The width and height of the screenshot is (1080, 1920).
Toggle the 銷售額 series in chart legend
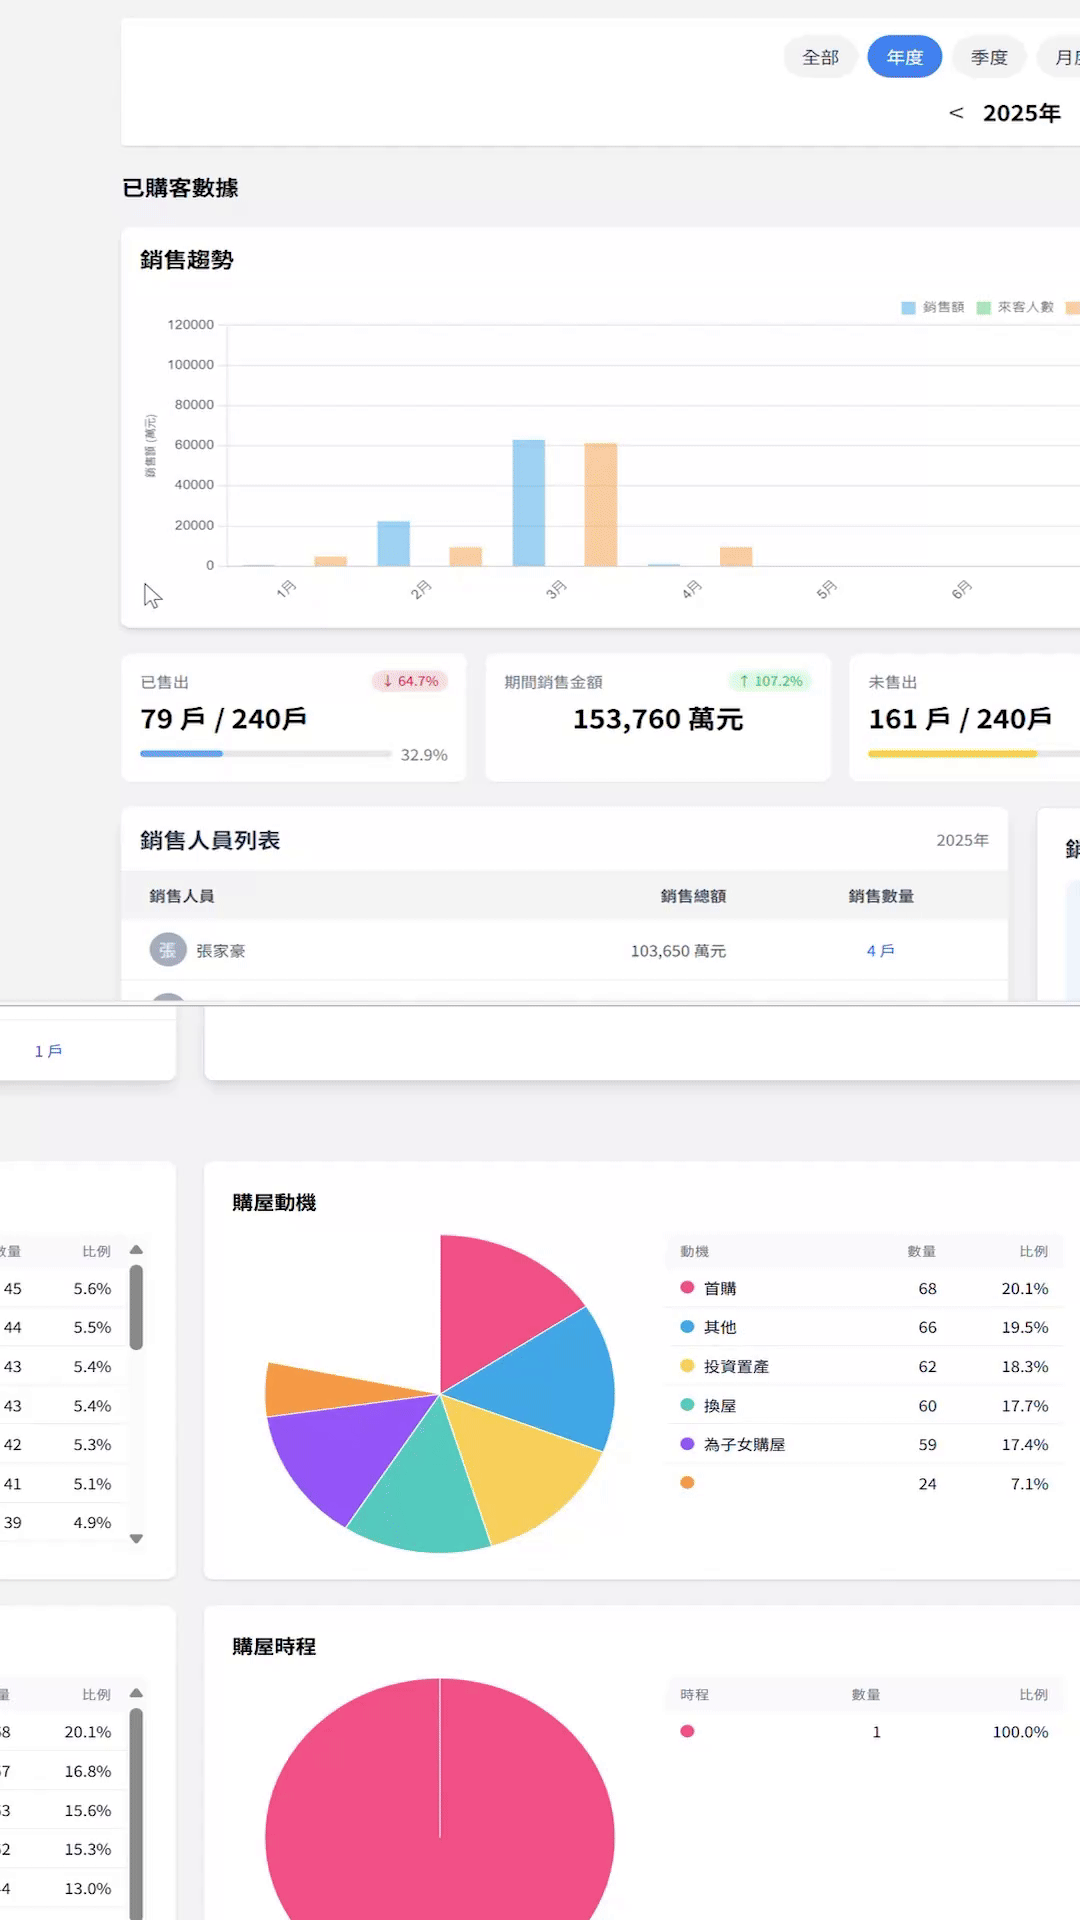click(933, 307)
